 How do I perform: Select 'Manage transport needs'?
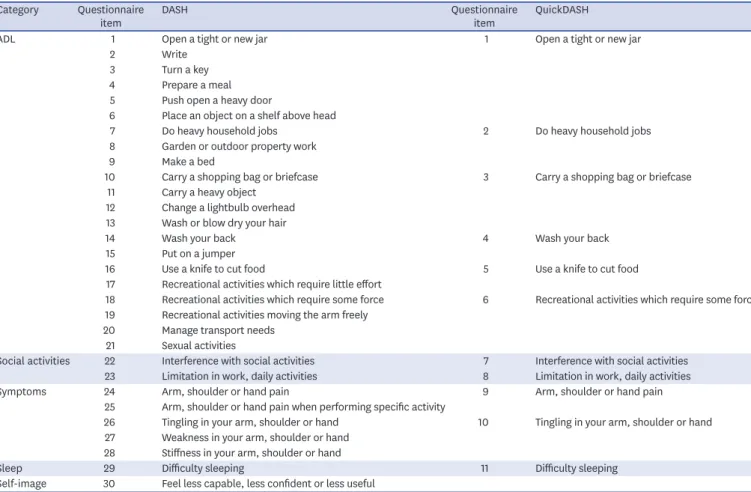pyautogui.click(x=218, y=330)
